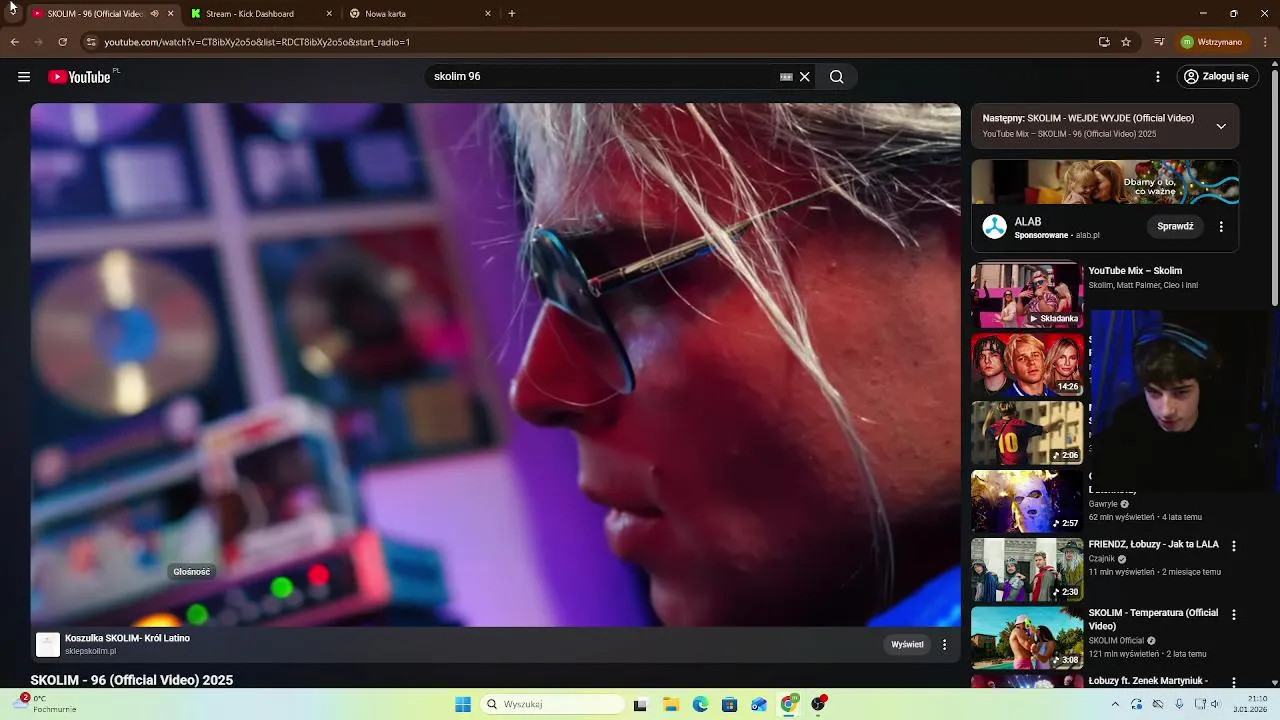The image size is (1280, 720).
Task: Play the 2:57 Gawryle video thumbnail
Action: click(x=1027, y=502)
